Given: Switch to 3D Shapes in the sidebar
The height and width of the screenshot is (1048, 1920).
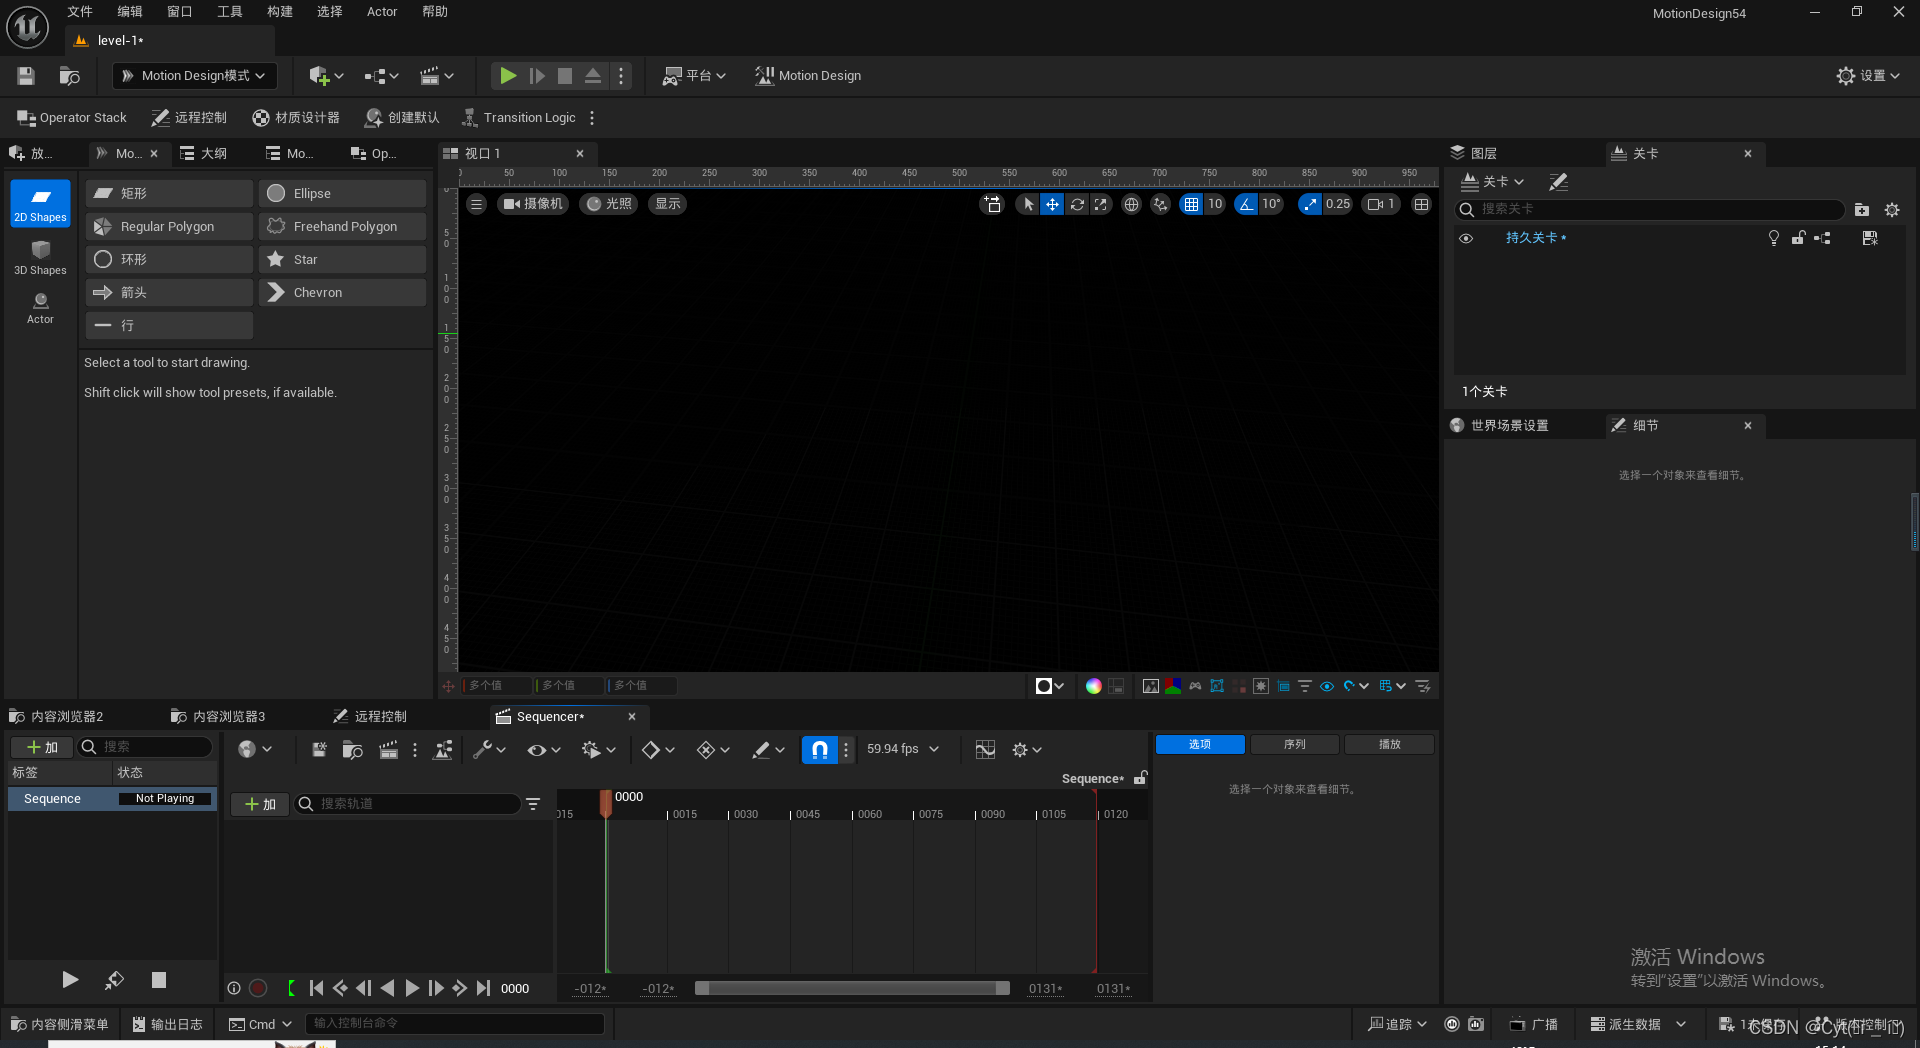Looking at the screenshot, I should click(40, 255).
